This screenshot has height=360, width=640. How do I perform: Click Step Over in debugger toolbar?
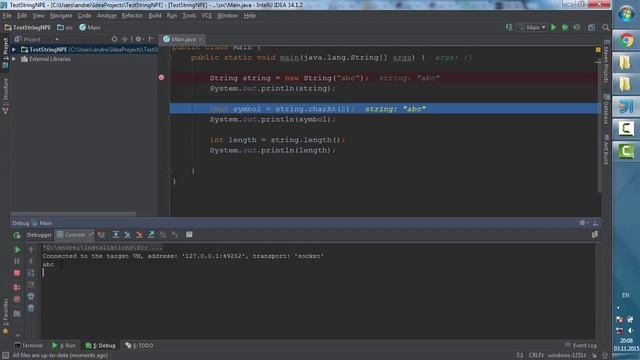click(116, 235)
